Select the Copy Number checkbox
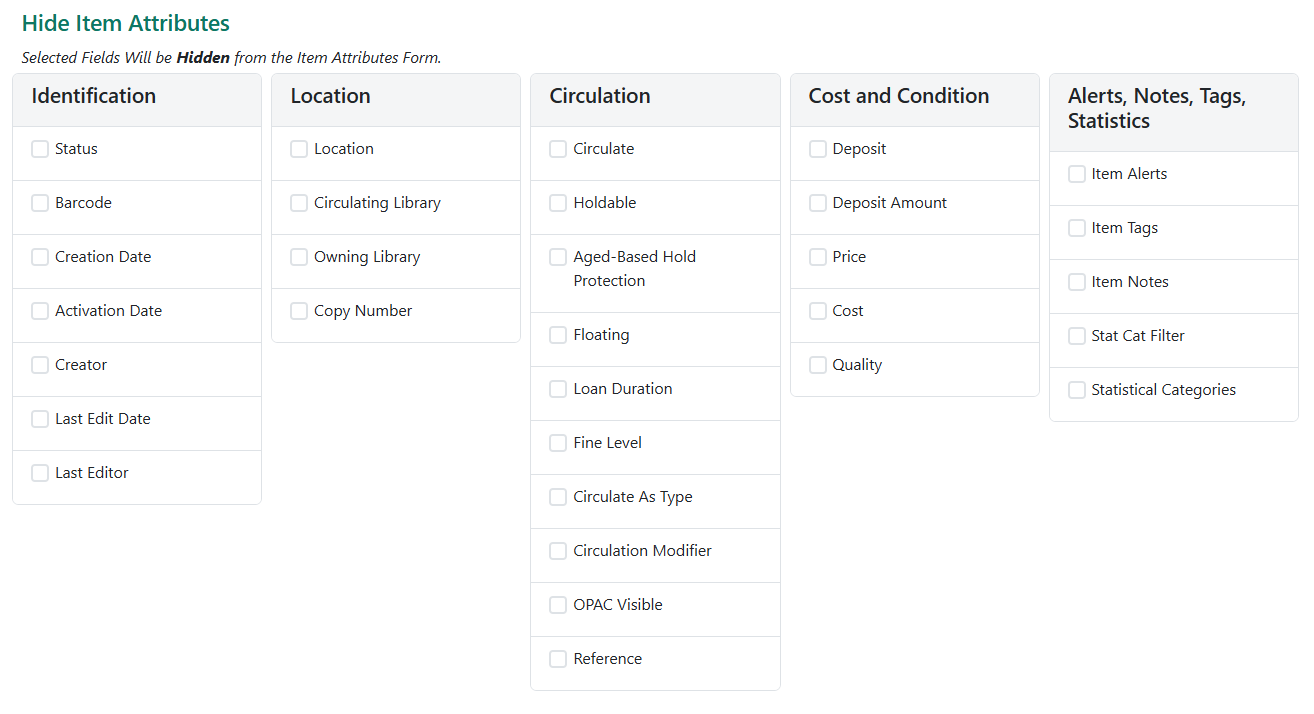The width and height of the screenshot is (1314, 714). pyautogui.click(x=298, y=310)
